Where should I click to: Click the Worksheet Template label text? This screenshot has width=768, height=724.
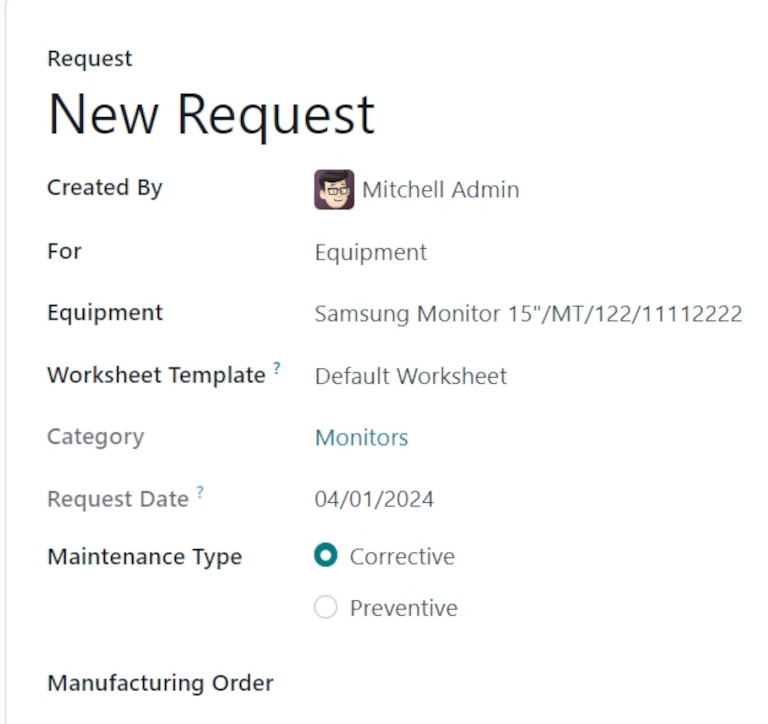[x=156, y=375]
